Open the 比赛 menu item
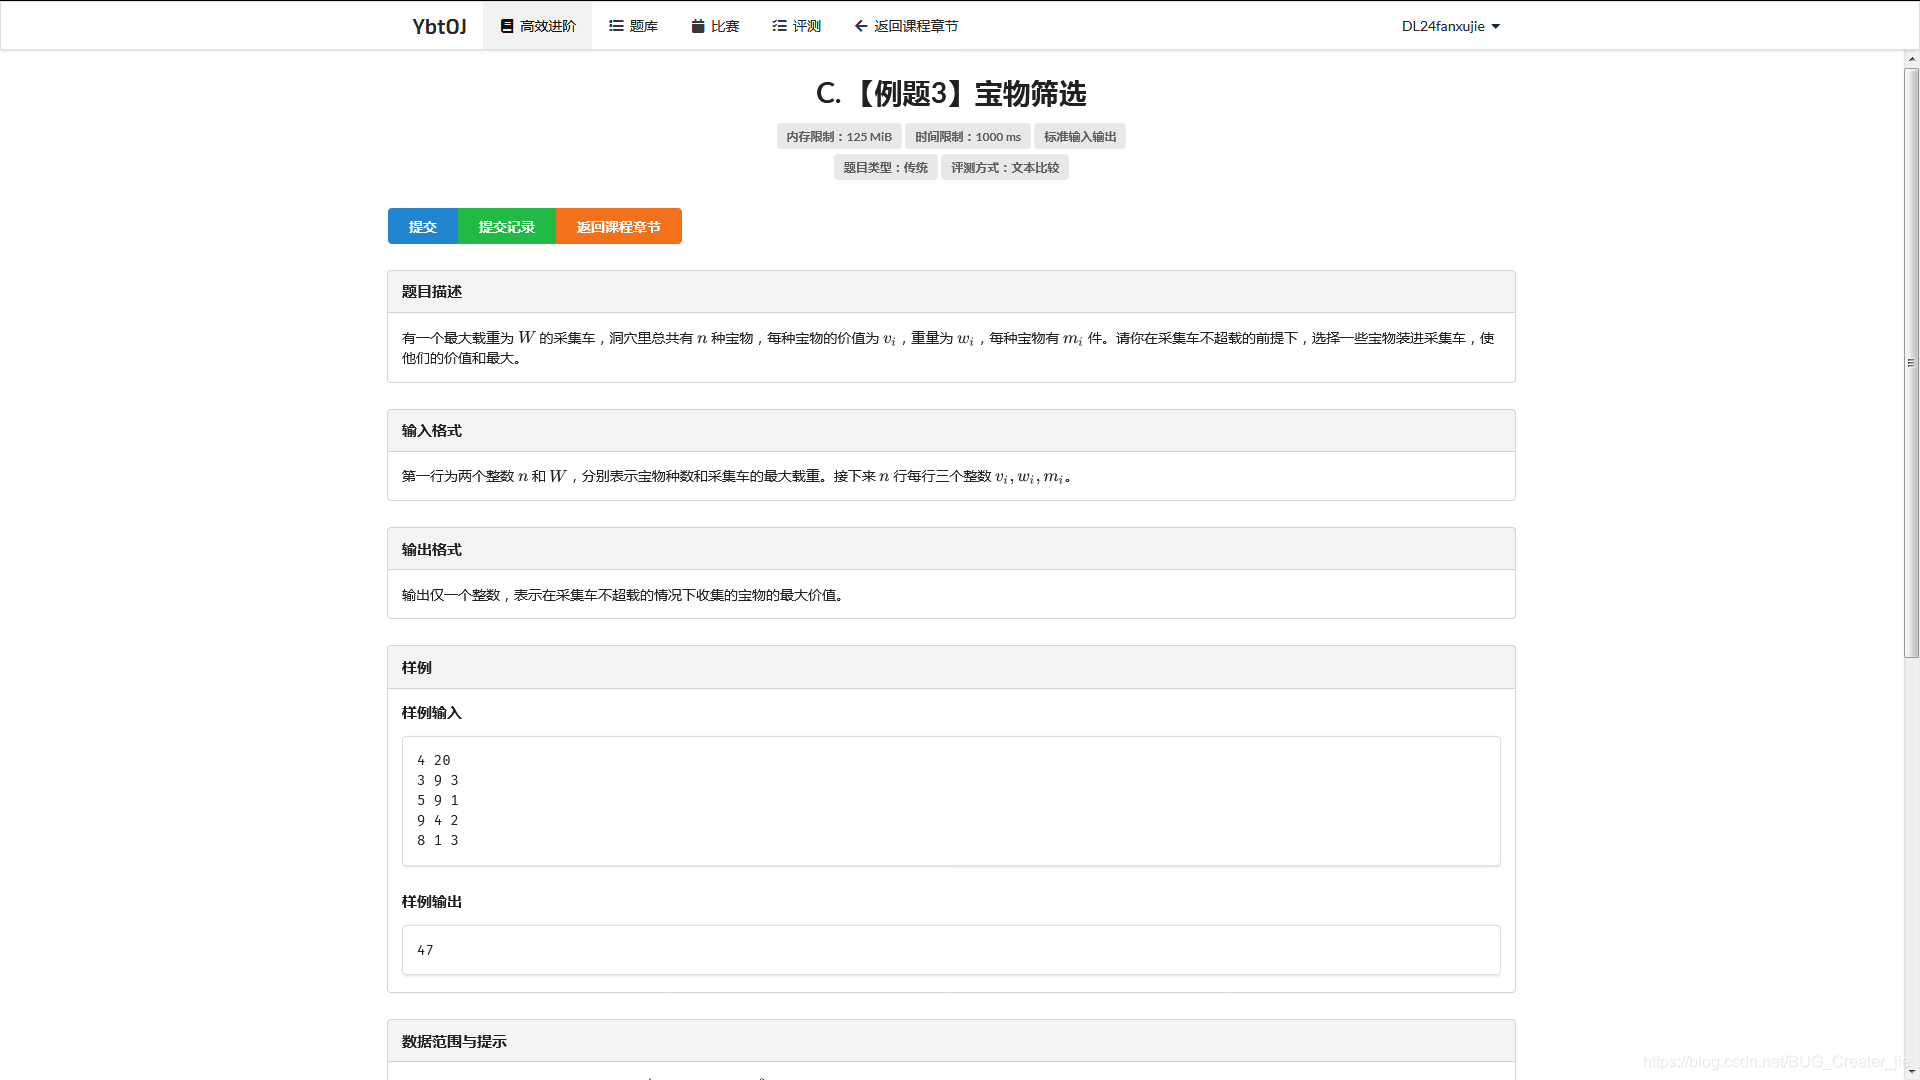The image size is (1920, 1080). (725, 26)
